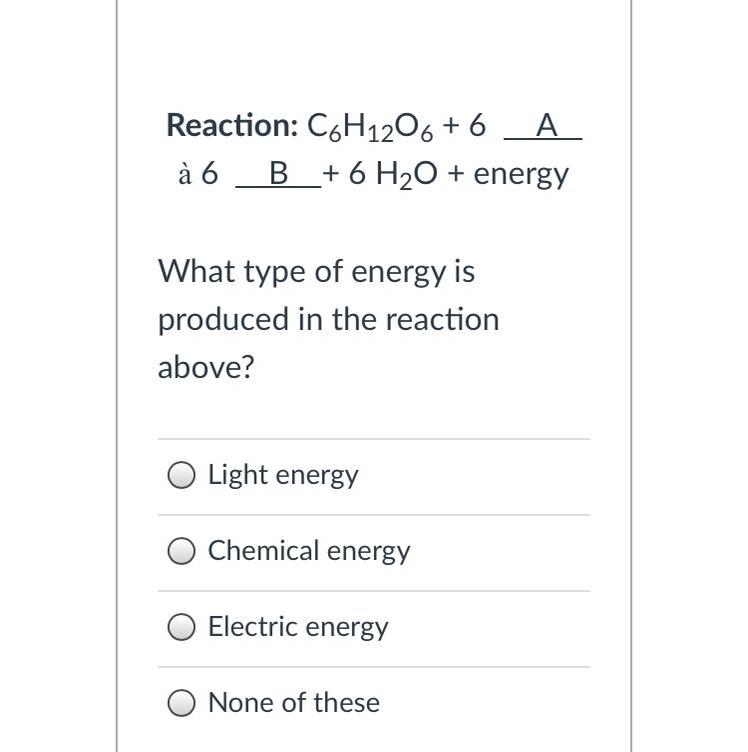Mark the None of these radio button
This screenshot has height=752, width=748.
[181, 703]
